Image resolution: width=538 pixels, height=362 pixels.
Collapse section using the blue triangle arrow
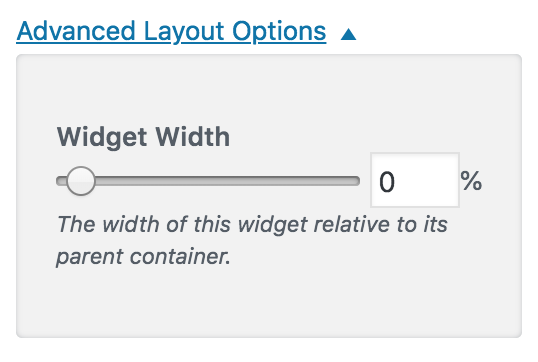[348, 34]
